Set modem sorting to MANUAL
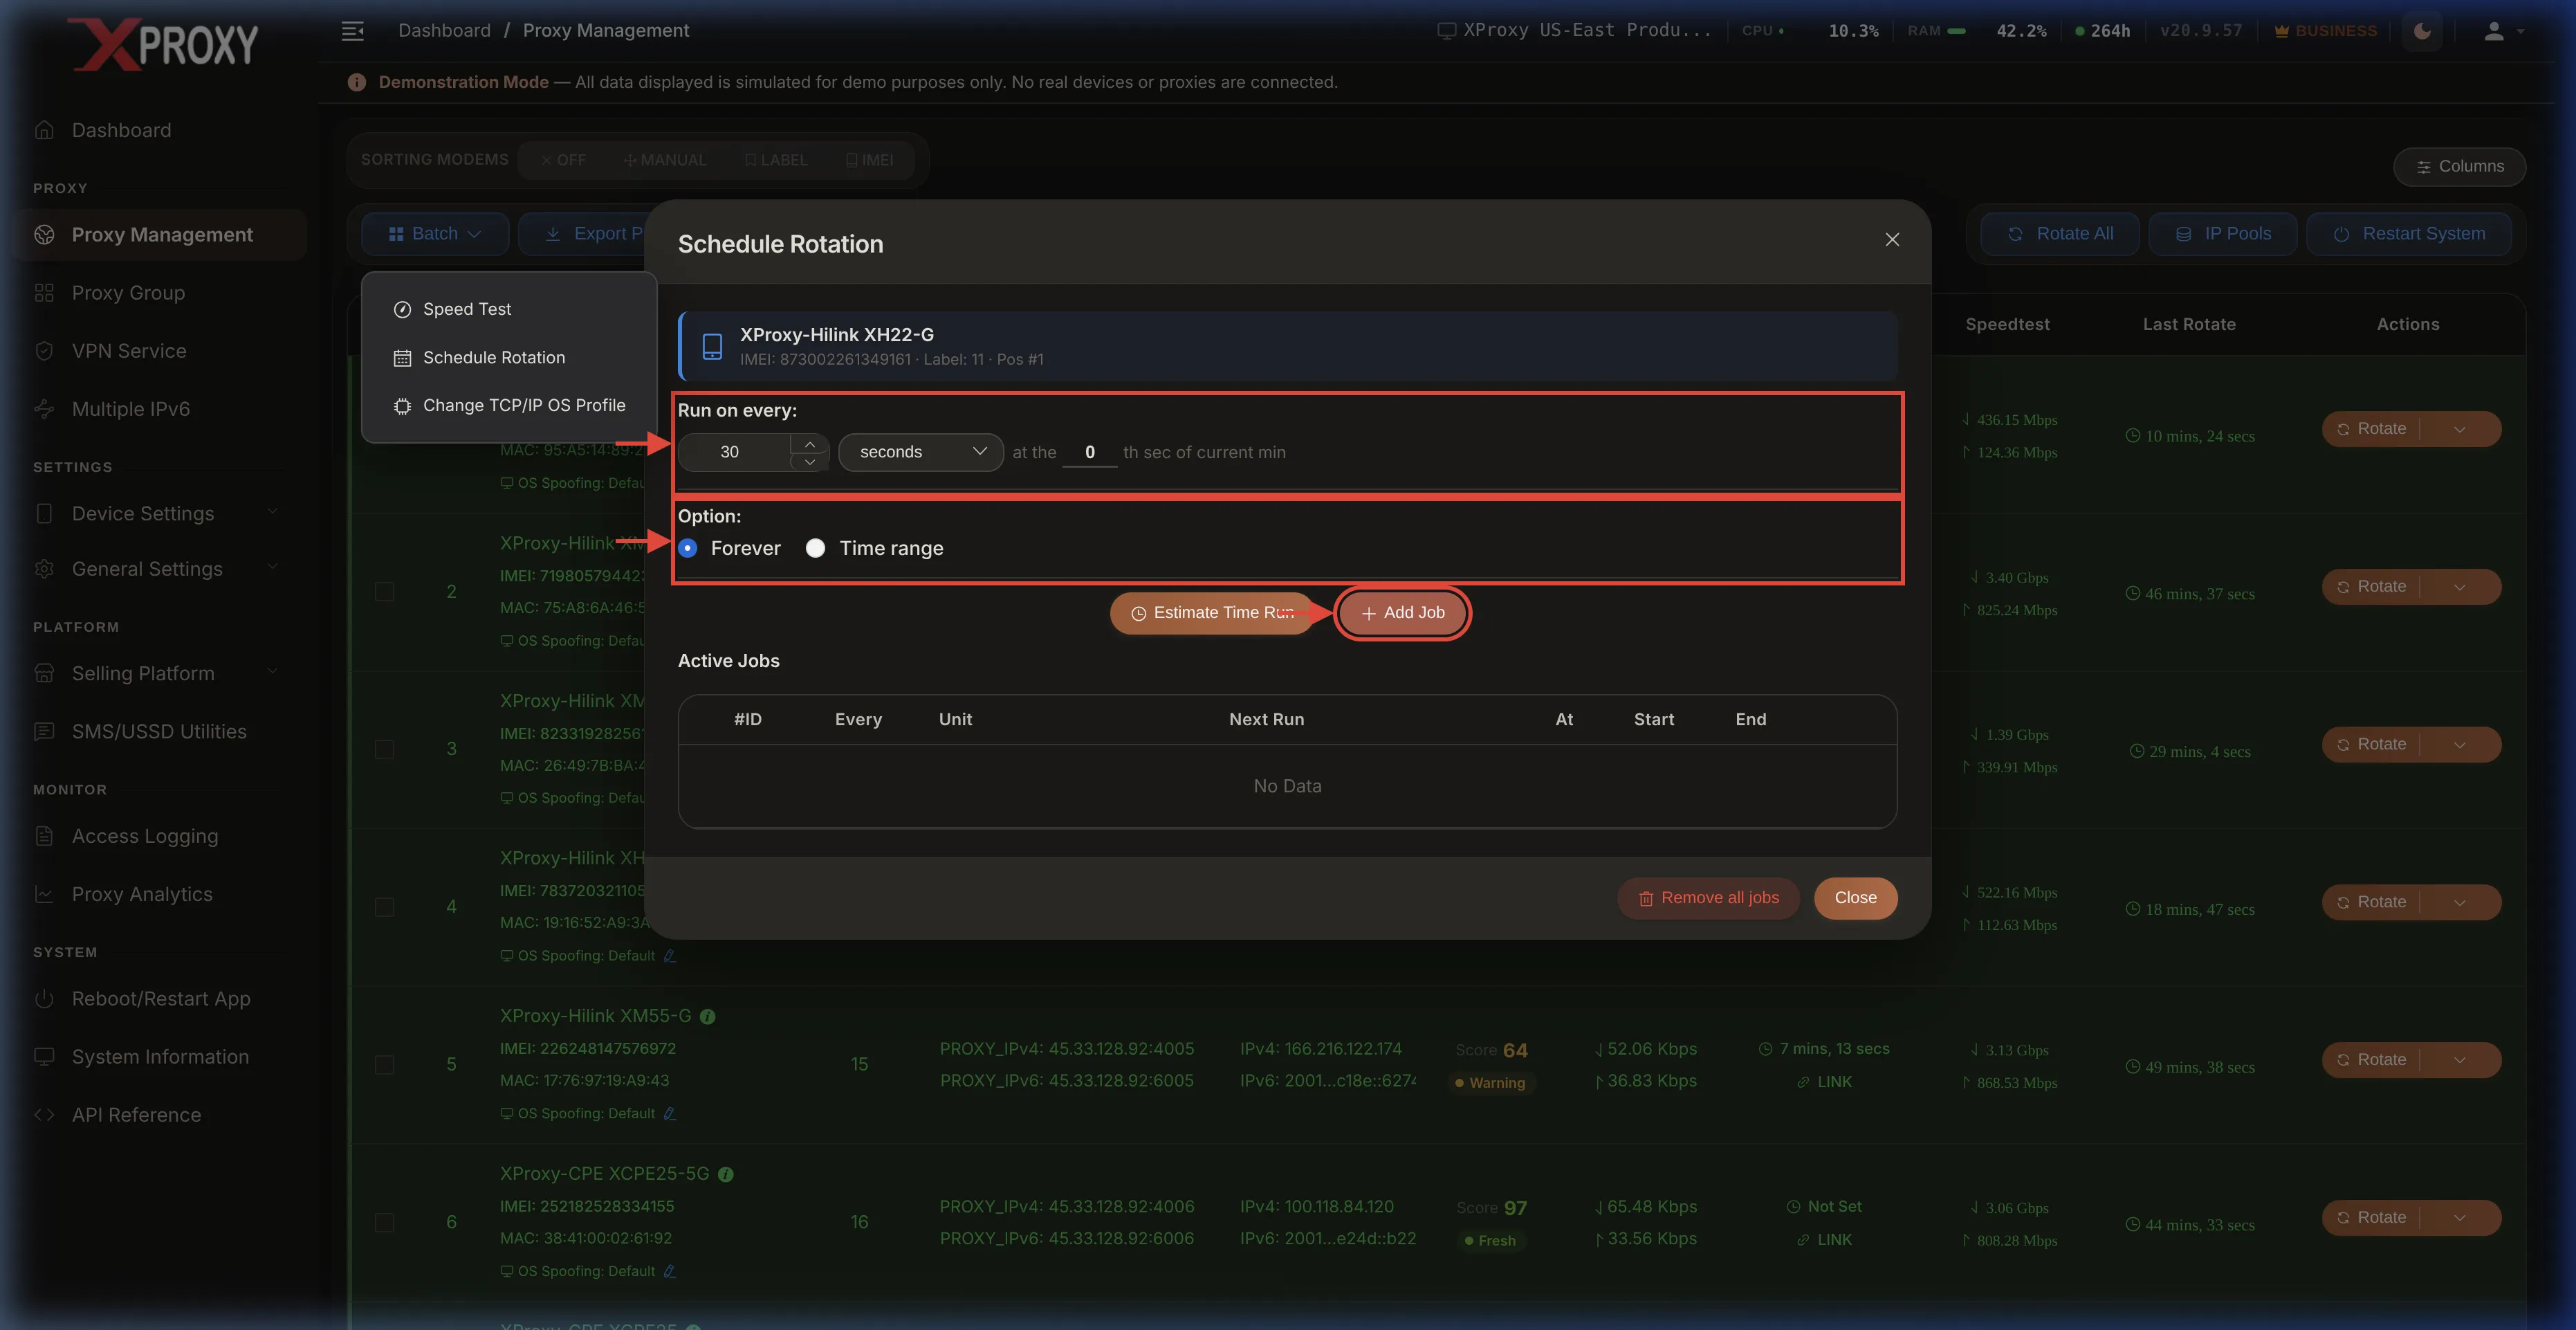Image resolution: width=2576 pixels, height=1330 pixels. pos(665,160)
